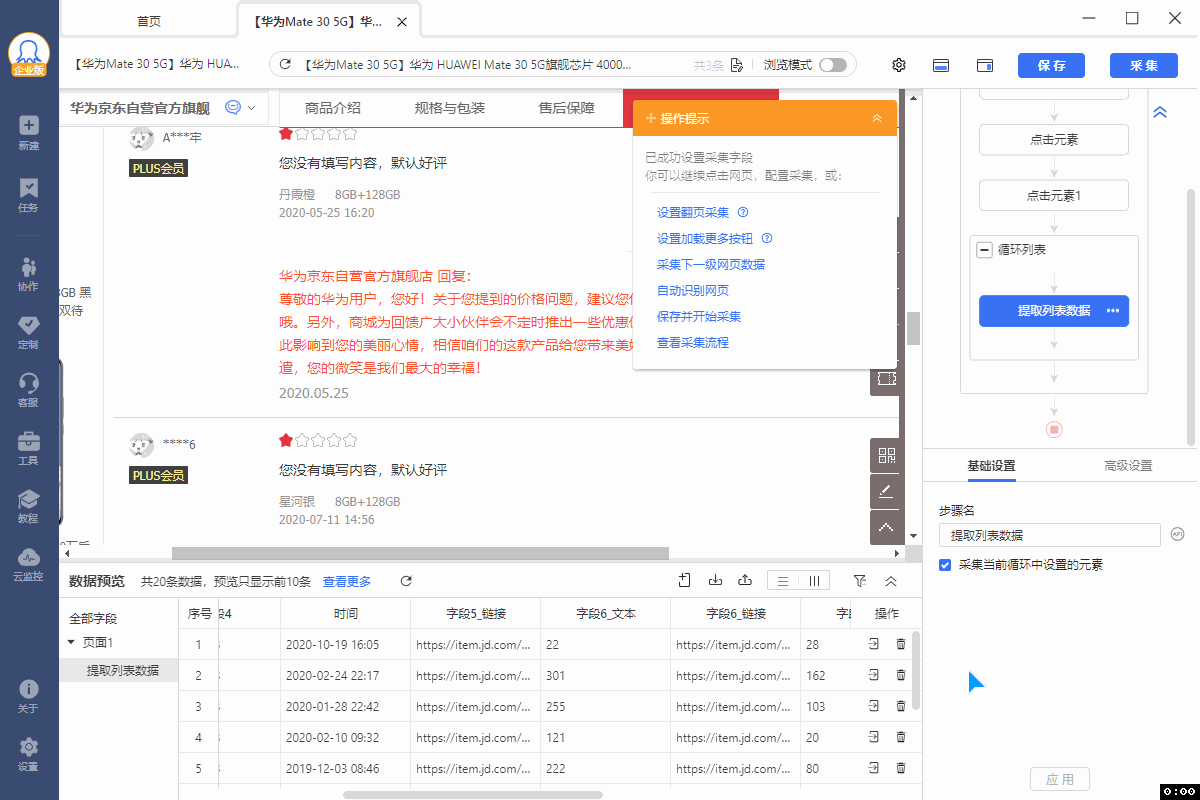Open 设置 in the left sidebar
Image resolution: width=1200 pixels, height=800 pixels.
[29, 754]
